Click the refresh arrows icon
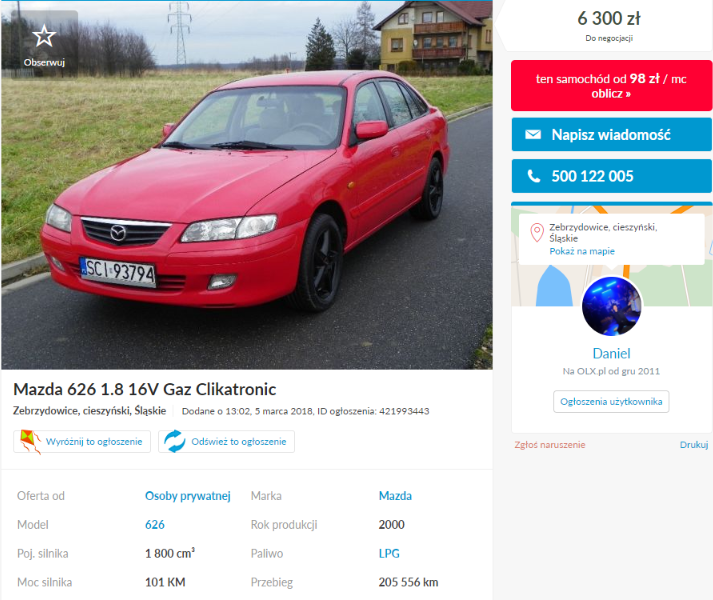Viewport: 713px width, 600px height. tap(175, 441)
